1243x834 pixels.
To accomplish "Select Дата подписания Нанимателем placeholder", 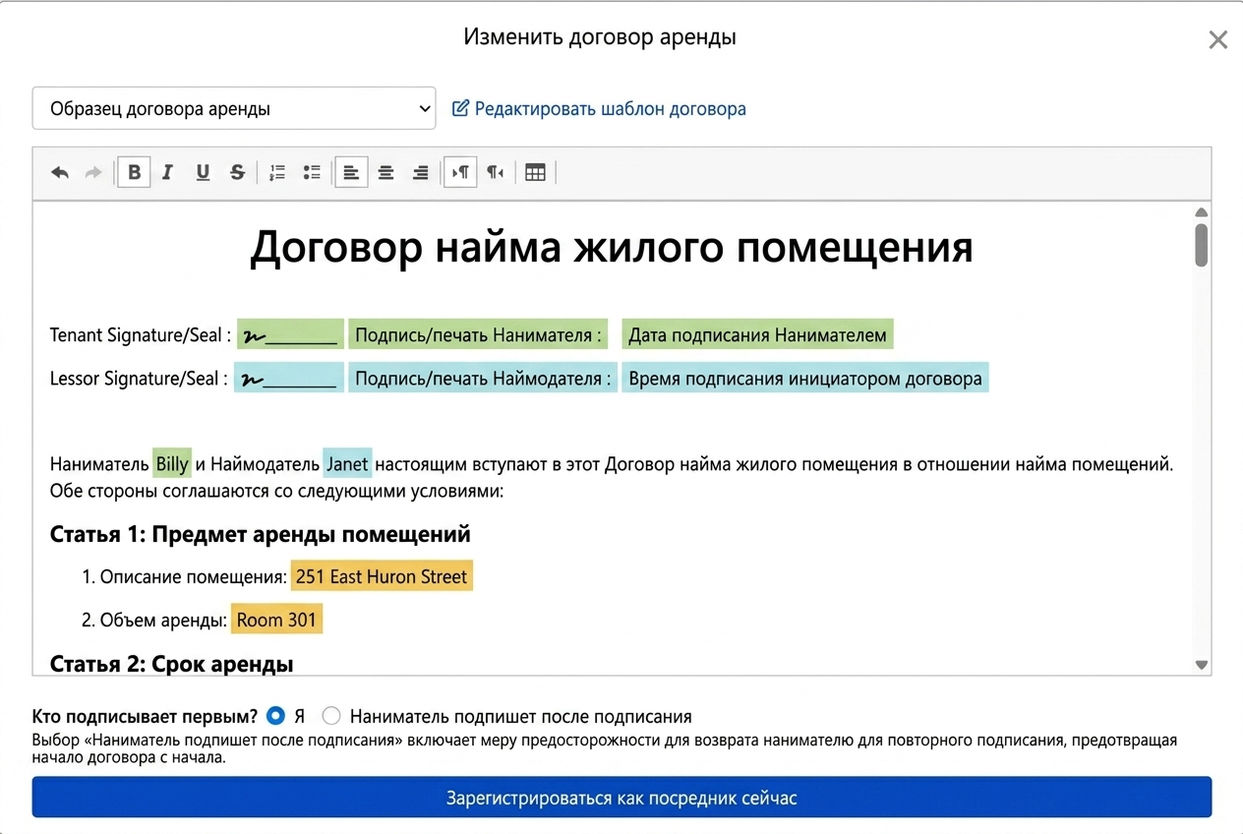I will pos(757,334).
